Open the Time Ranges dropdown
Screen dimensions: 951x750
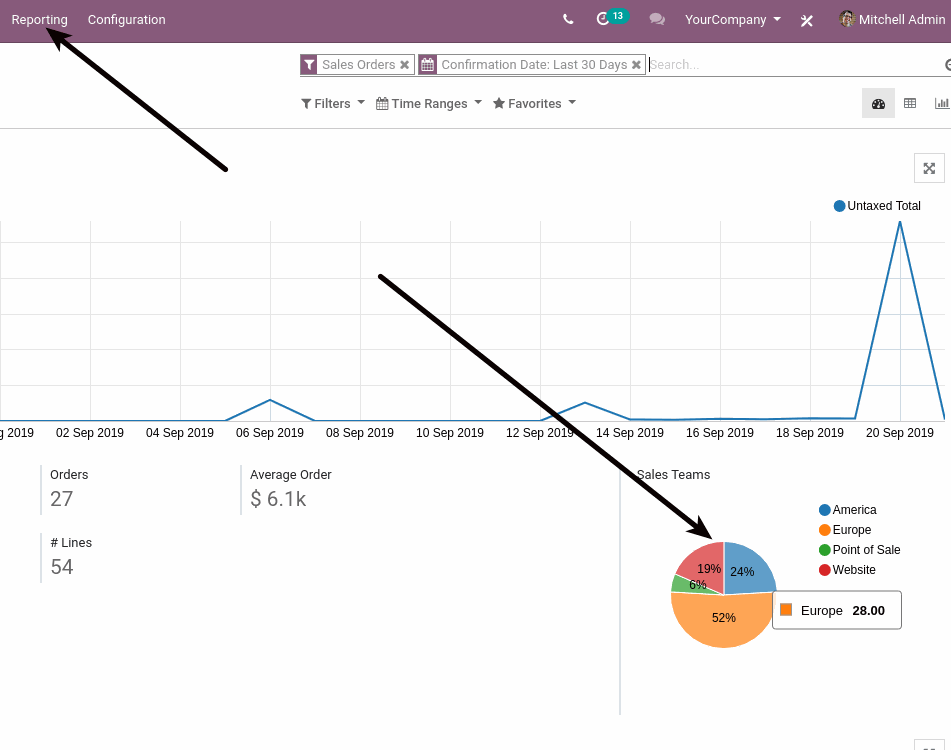tap(428, 103)
